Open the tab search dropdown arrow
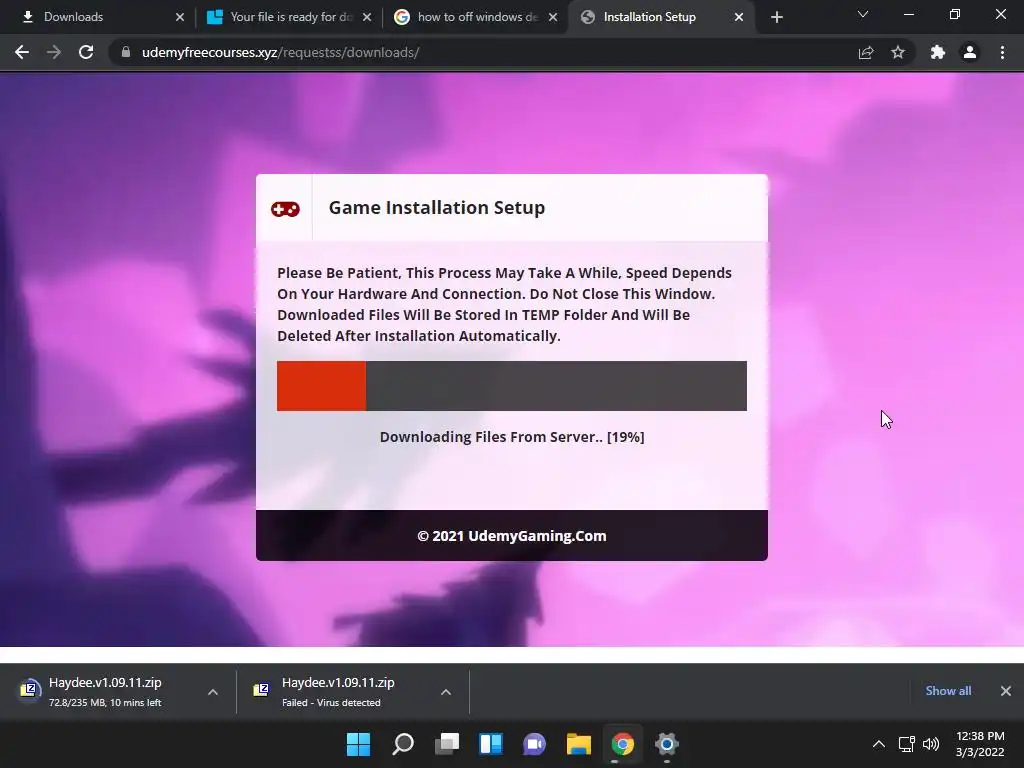 tap(863, 14)
